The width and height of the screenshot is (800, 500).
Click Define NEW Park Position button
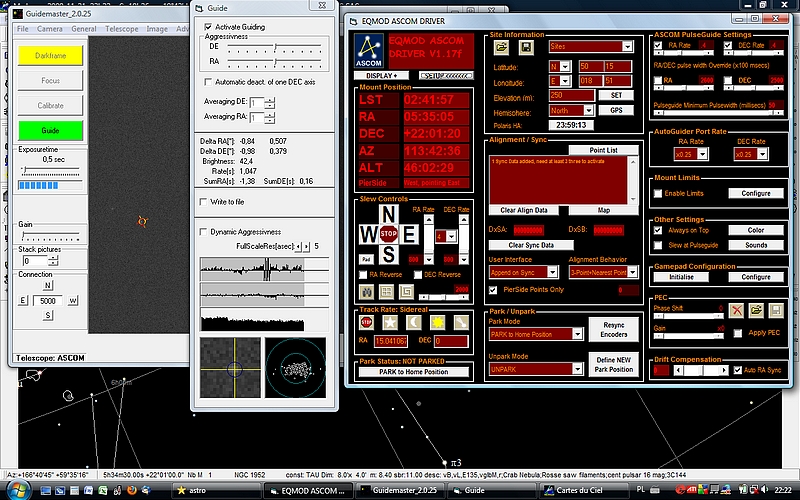coord(613,364)
